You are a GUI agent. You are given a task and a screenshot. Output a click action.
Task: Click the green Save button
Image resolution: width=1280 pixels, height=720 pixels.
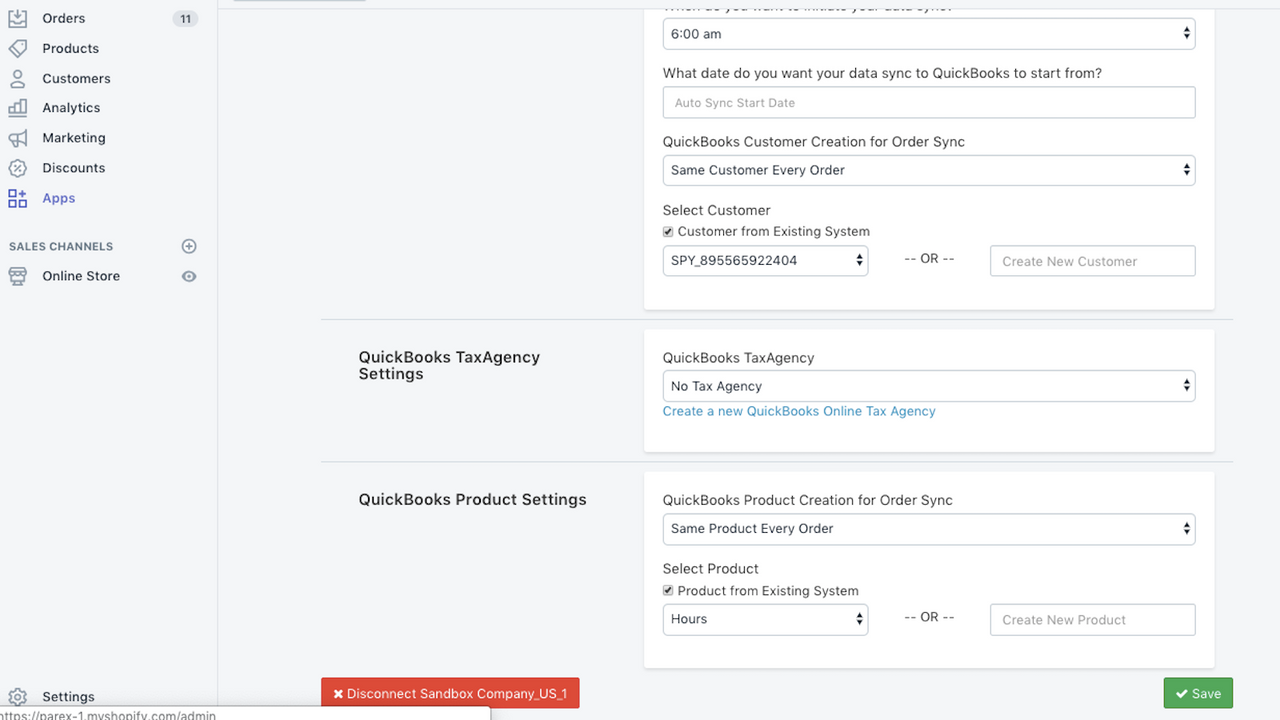(x=1198, y=694)
